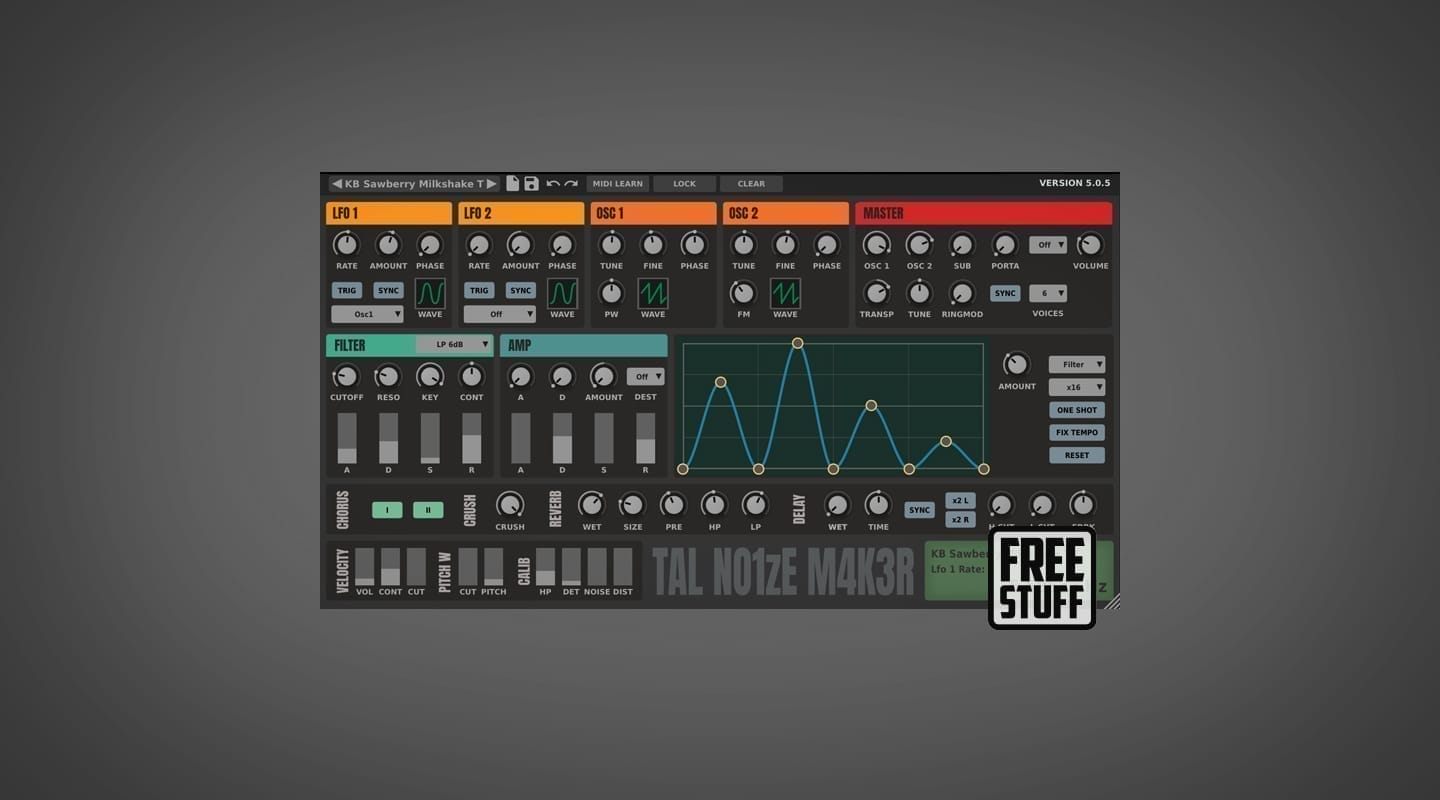The width and height of the screenshot is (1440, 800).
Task: Select the highest envelope curve point
Action: pyautogui.click(x=797, y=343)
